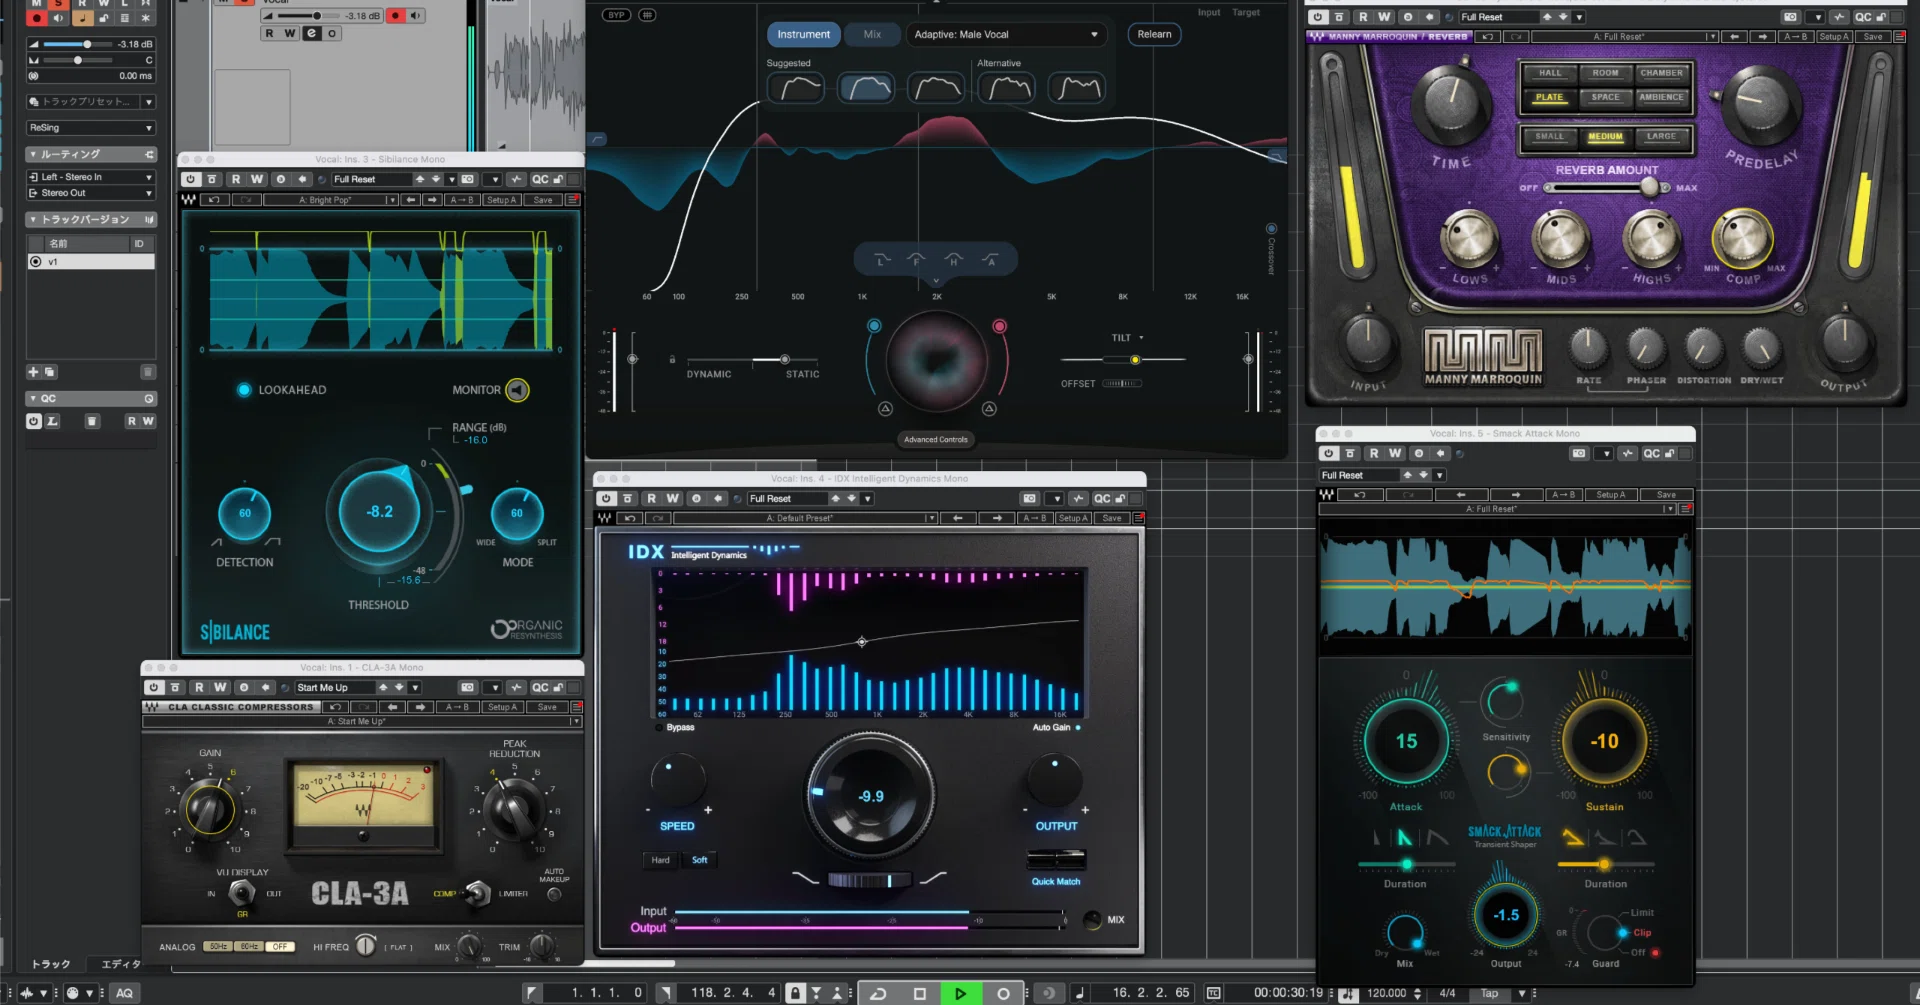Select the MEDIUM reverb size

tap(1606, 137)
